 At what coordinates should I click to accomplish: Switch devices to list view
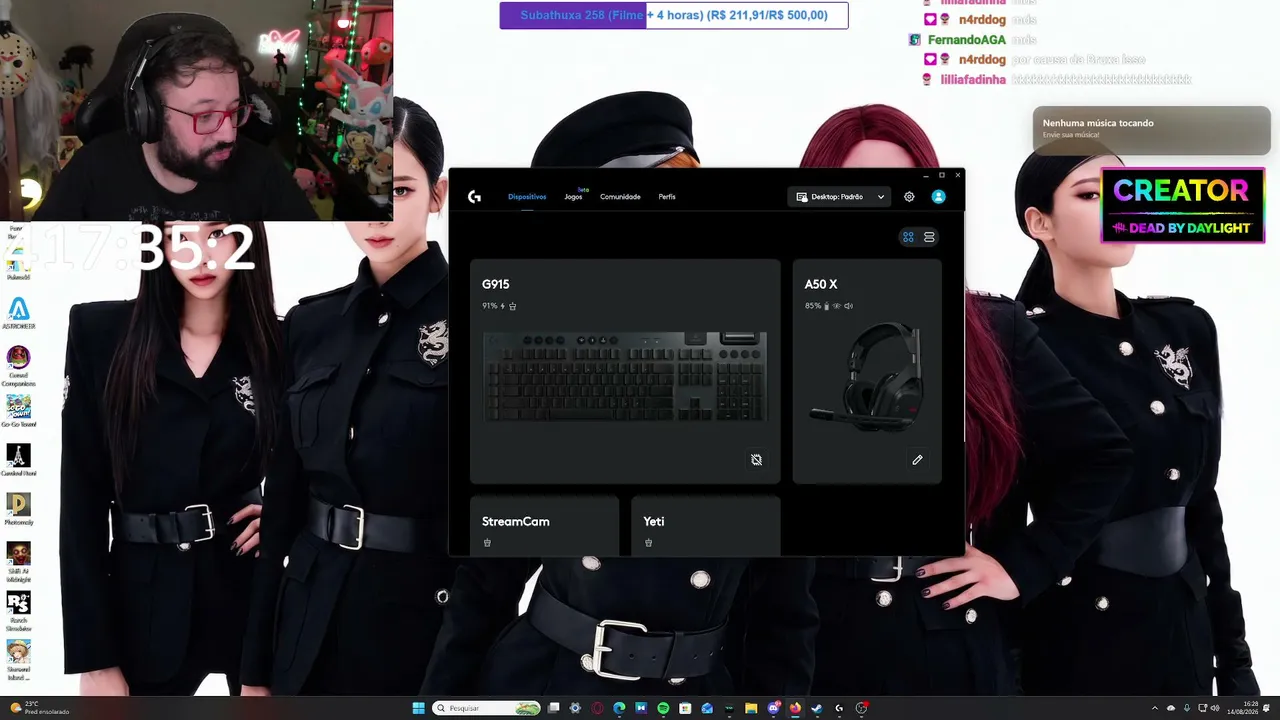click(929, 237)
